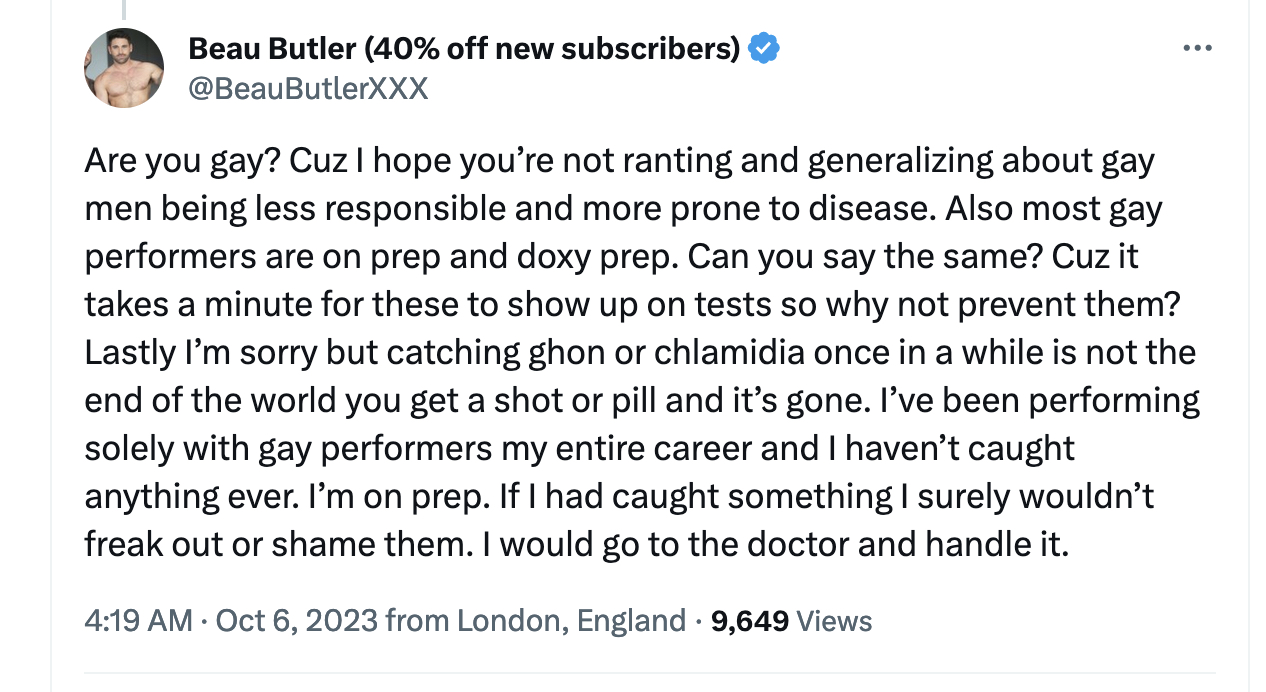Open the @BeauButlerXXX handle link
The width and height of the screenshot is (1266, 692).
pos(308,89)
